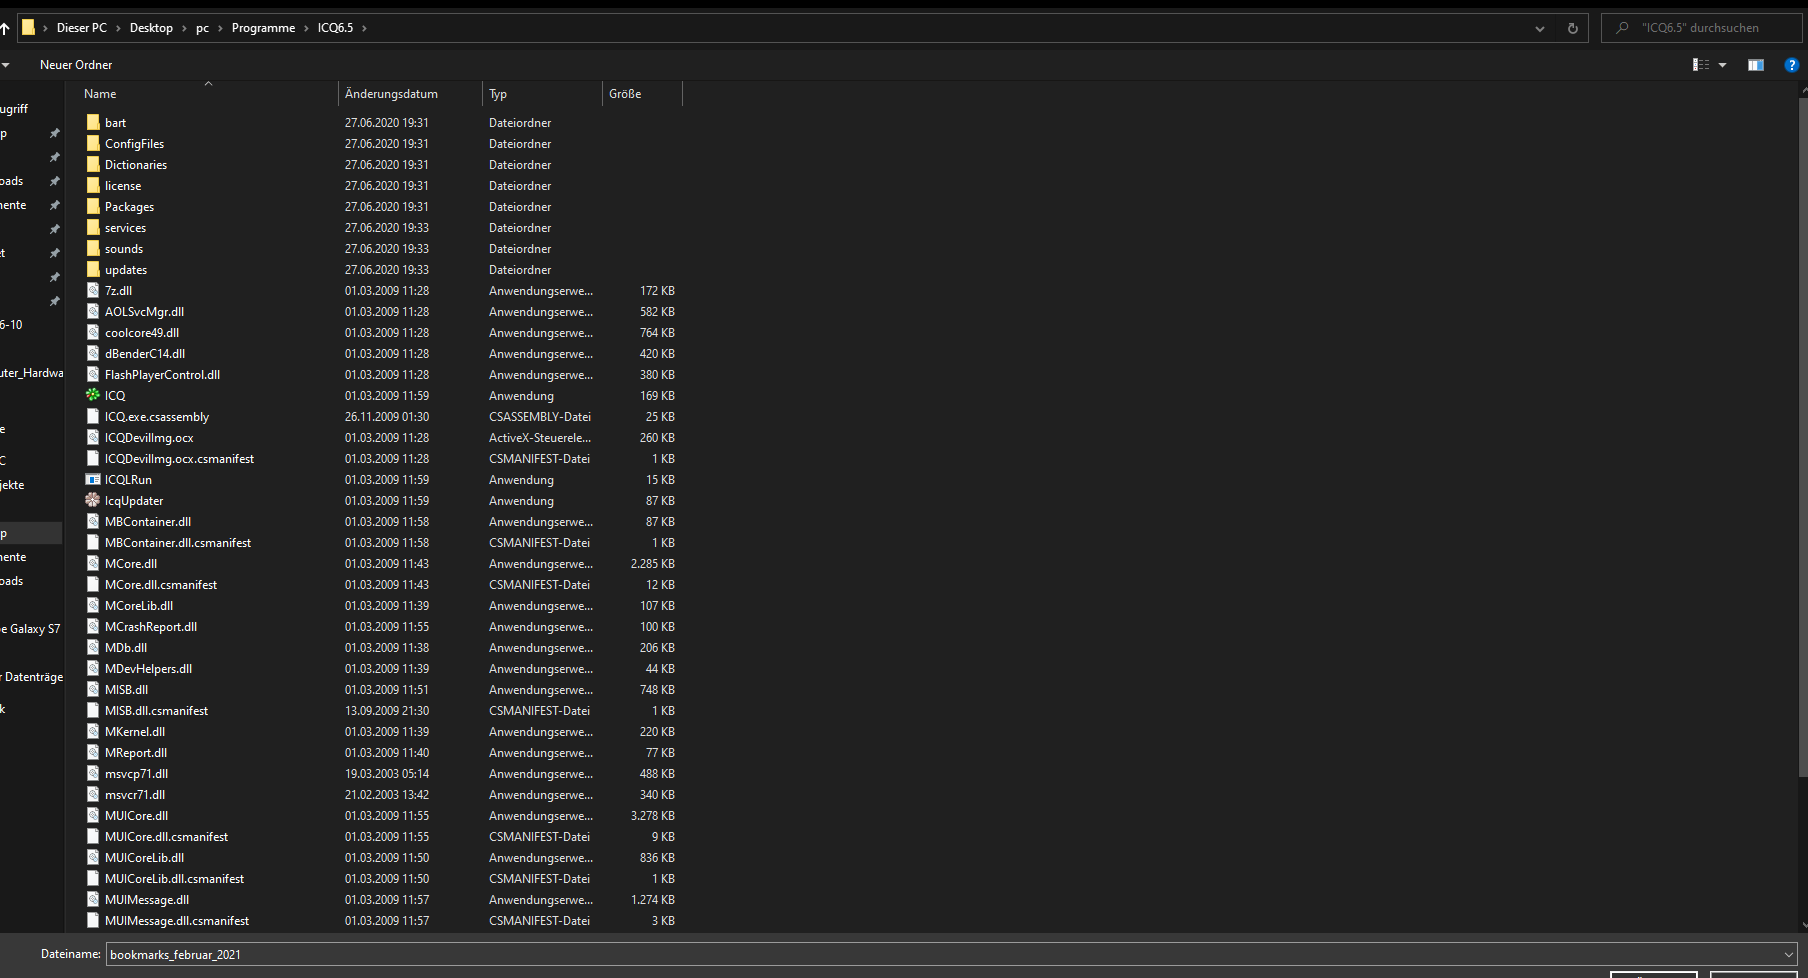Image resolution: width=1808 pixels, height=978 pixels.
Task: Click the change view layout icon
Action: tap(1701, 65)
